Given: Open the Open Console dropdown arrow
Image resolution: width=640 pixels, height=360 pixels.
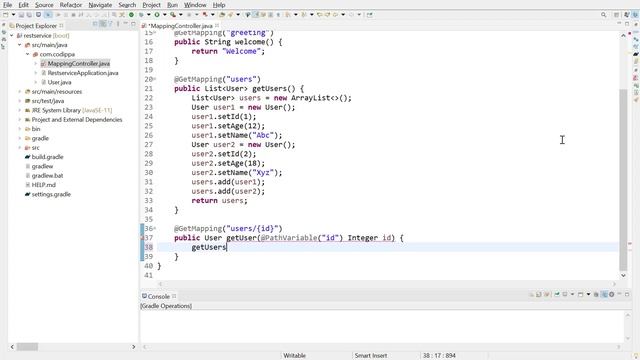Looking at the screenshot, I should point(589,294).
